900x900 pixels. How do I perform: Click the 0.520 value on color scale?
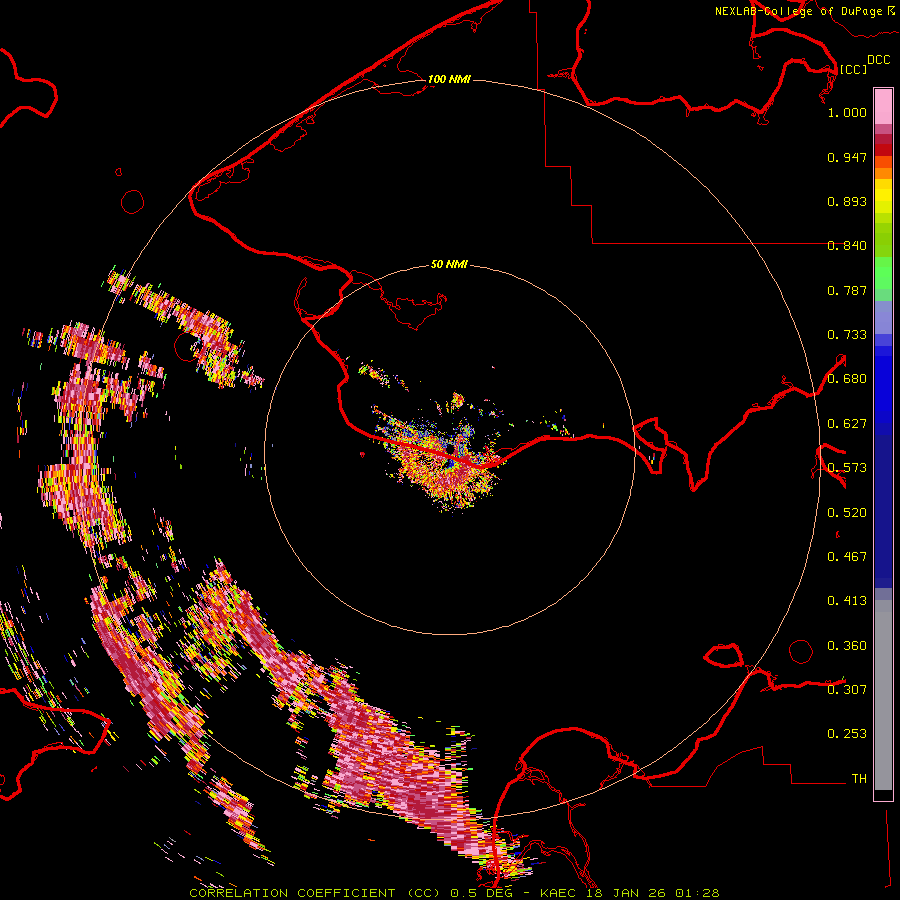[x=847, y=513]
